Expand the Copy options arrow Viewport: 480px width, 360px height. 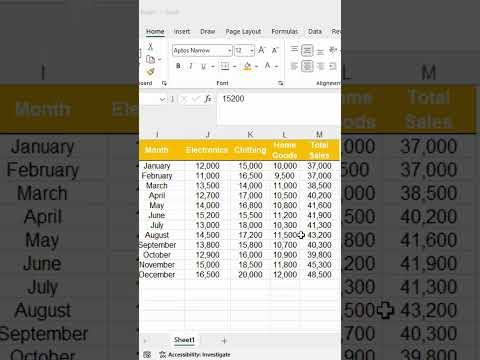[160, 60]
